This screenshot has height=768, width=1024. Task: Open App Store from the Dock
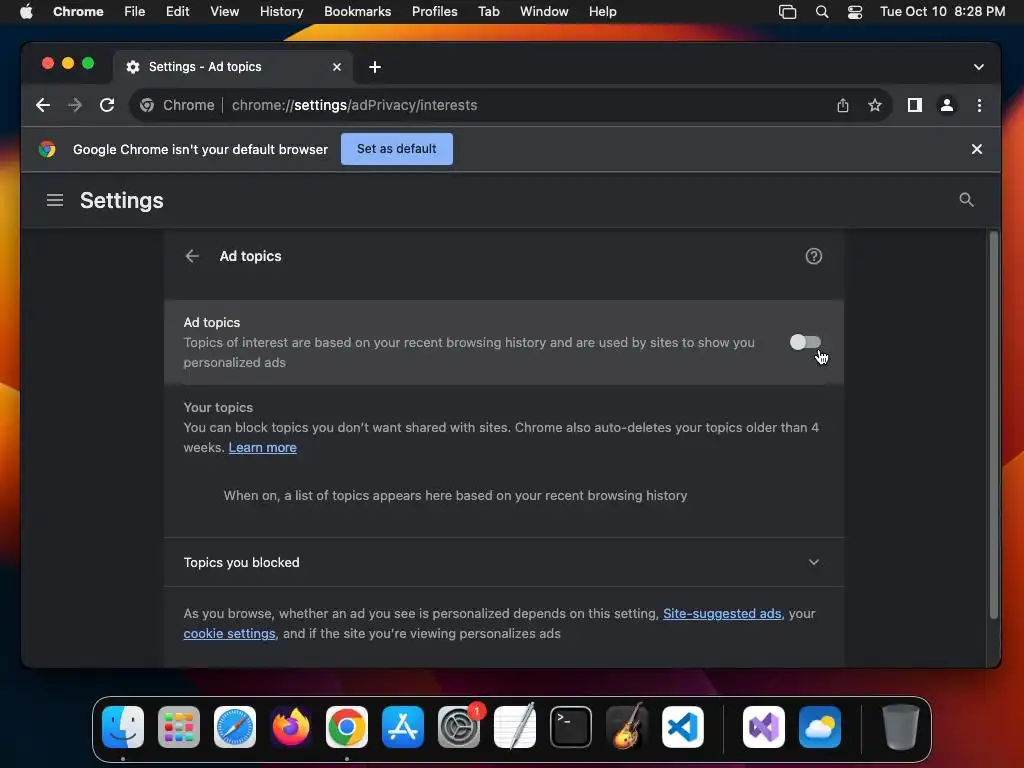(x=403, y=727)
